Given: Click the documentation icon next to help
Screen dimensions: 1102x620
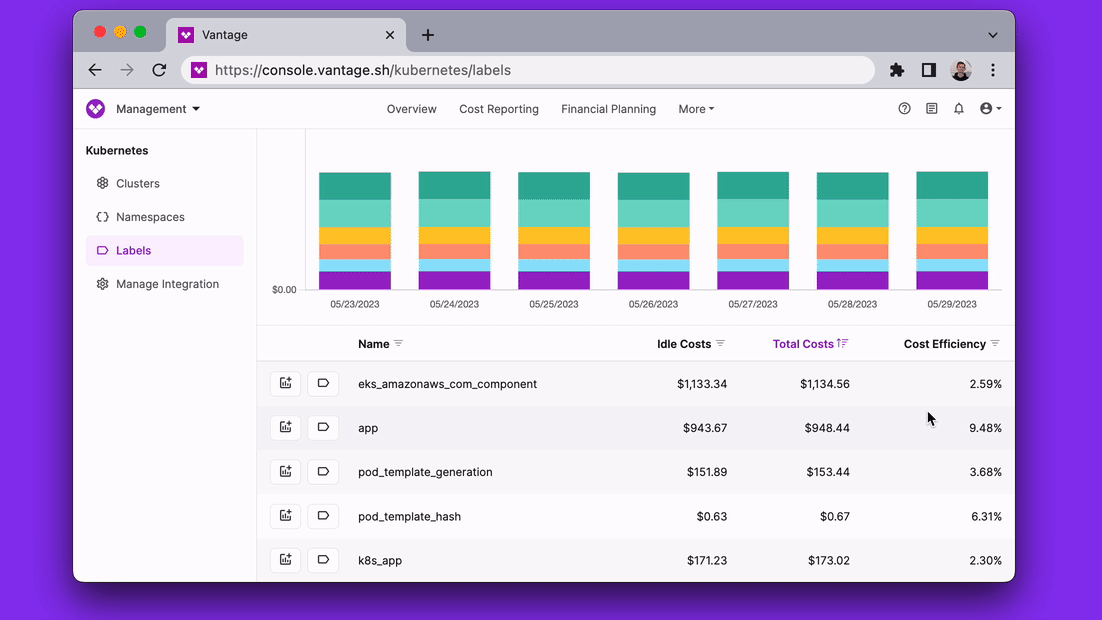Looking at the screenshot, I should click(x=931, y=108).
